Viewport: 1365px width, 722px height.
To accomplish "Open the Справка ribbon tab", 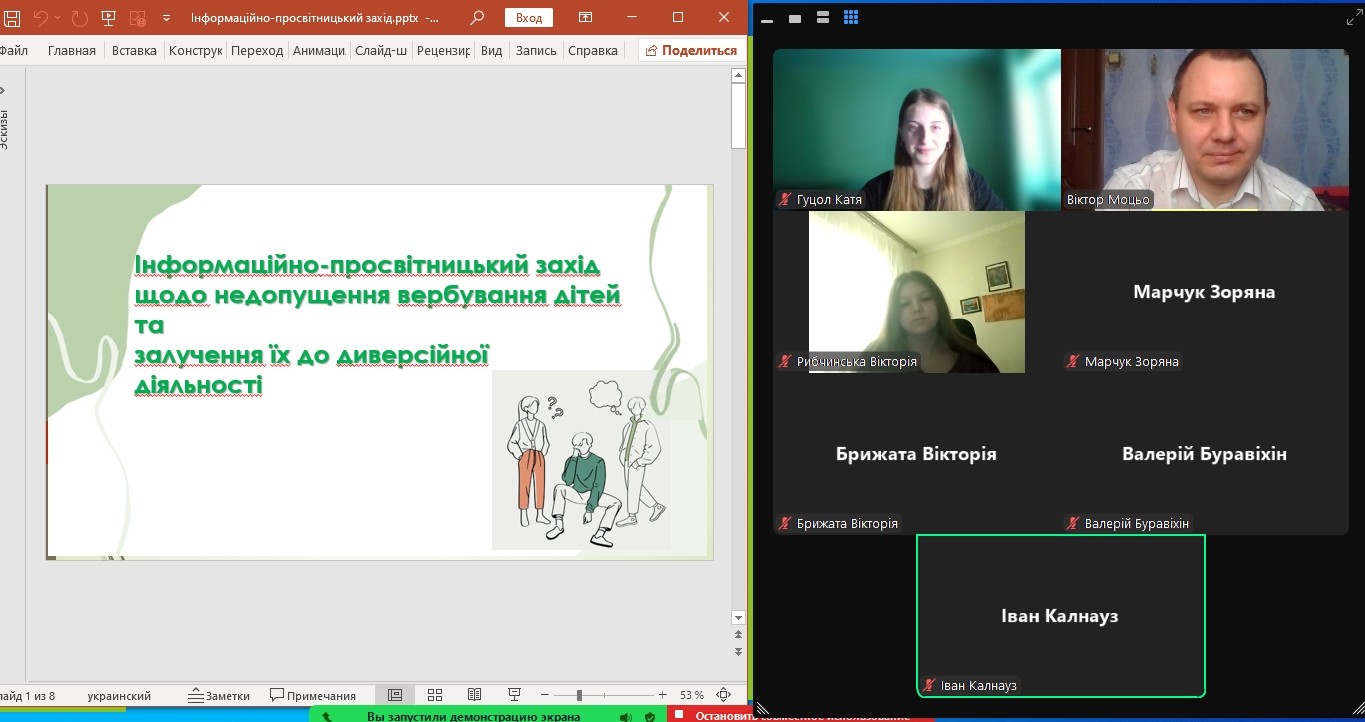I will tap(593, 50).
